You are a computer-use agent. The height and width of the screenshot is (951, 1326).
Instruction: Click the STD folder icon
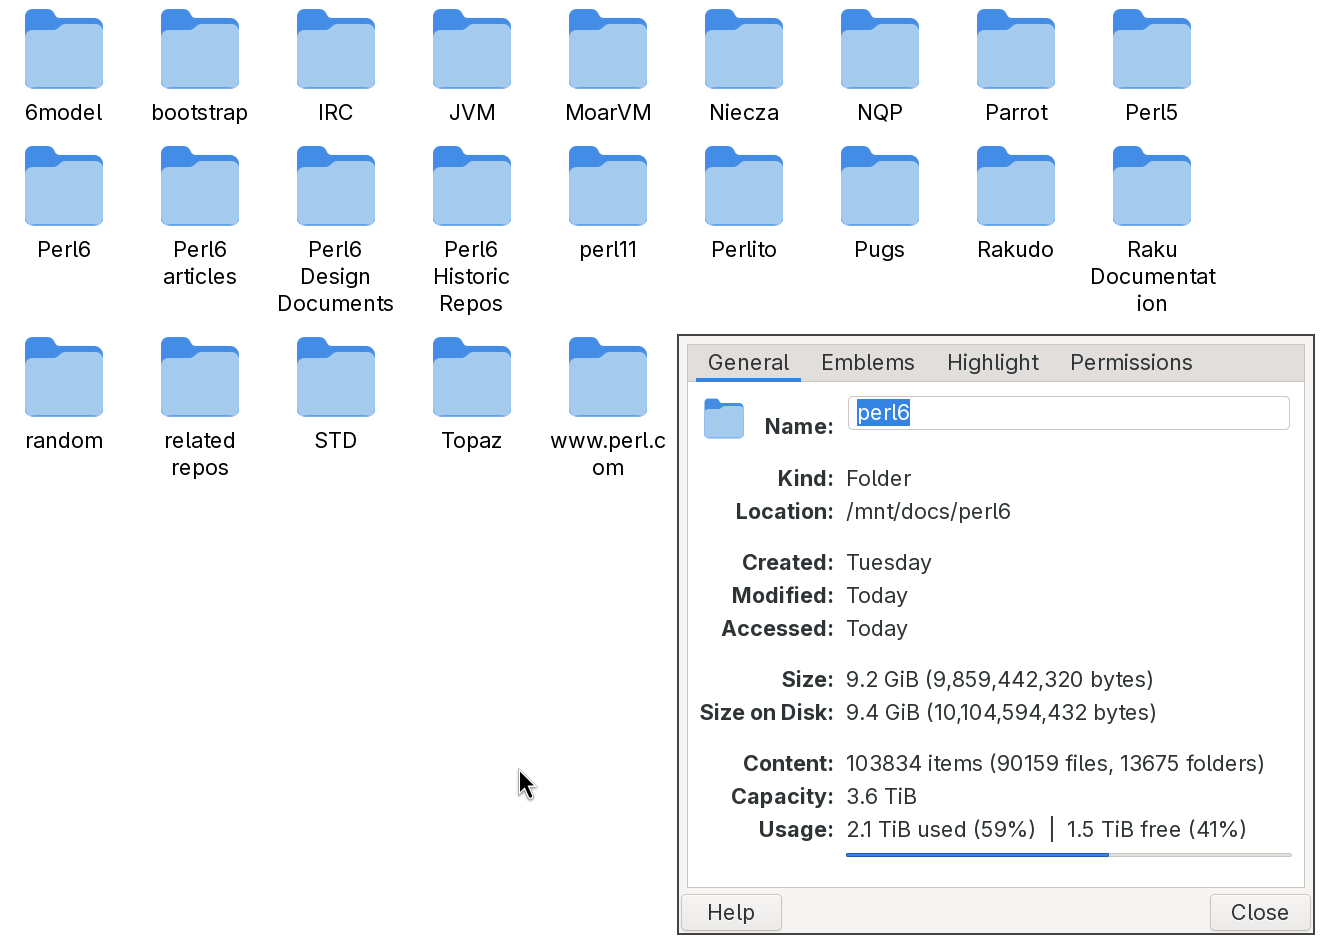[336, 377]
